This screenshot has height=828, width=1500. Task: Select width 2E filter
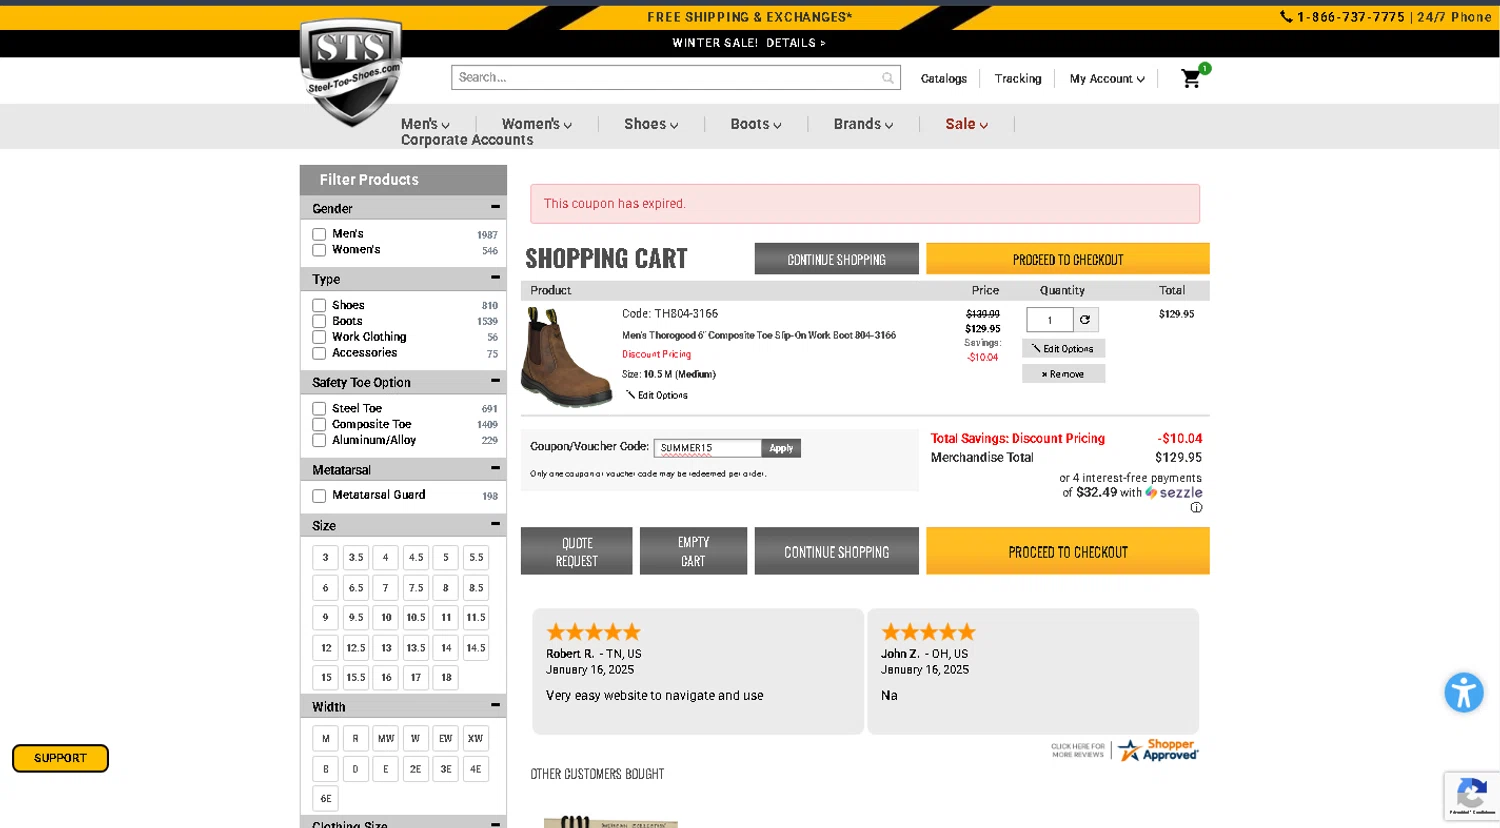click(416, 769)
